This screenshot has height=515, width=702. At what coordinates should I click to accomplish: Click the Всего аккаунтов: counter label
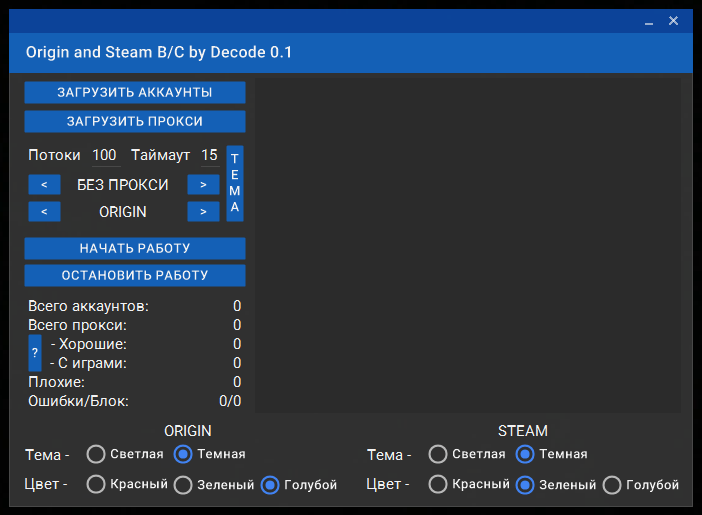pos(88,306)
